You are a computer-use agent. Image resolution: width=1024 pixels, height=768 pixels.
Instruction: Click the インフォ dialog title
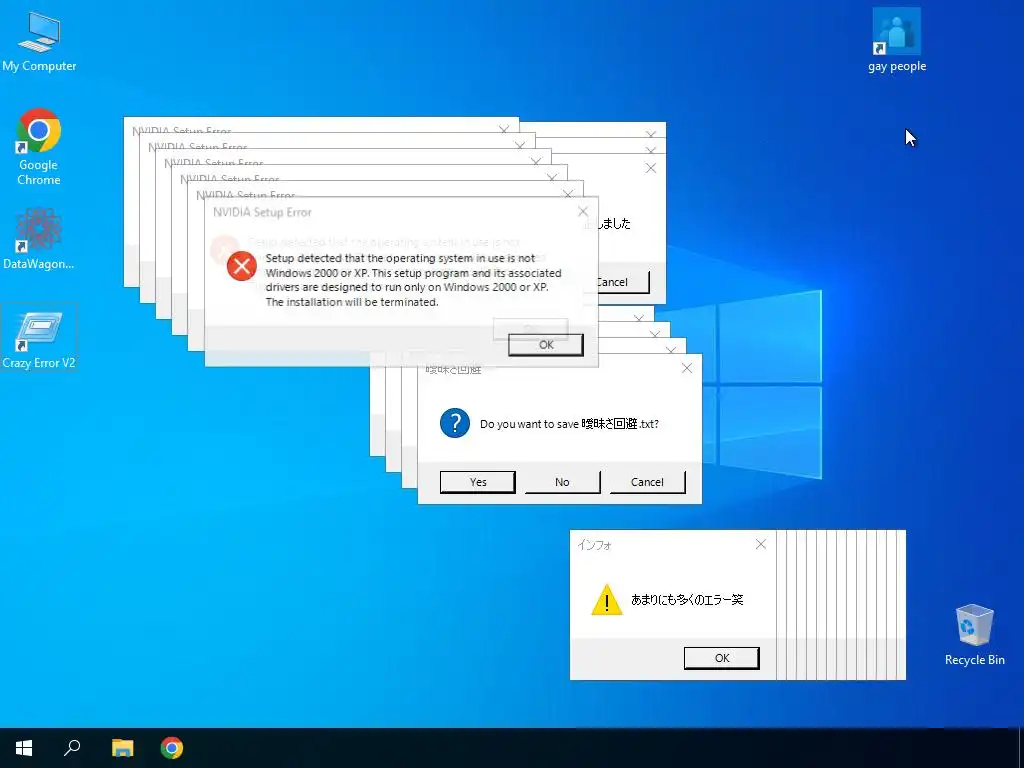[x=594, y=545]
